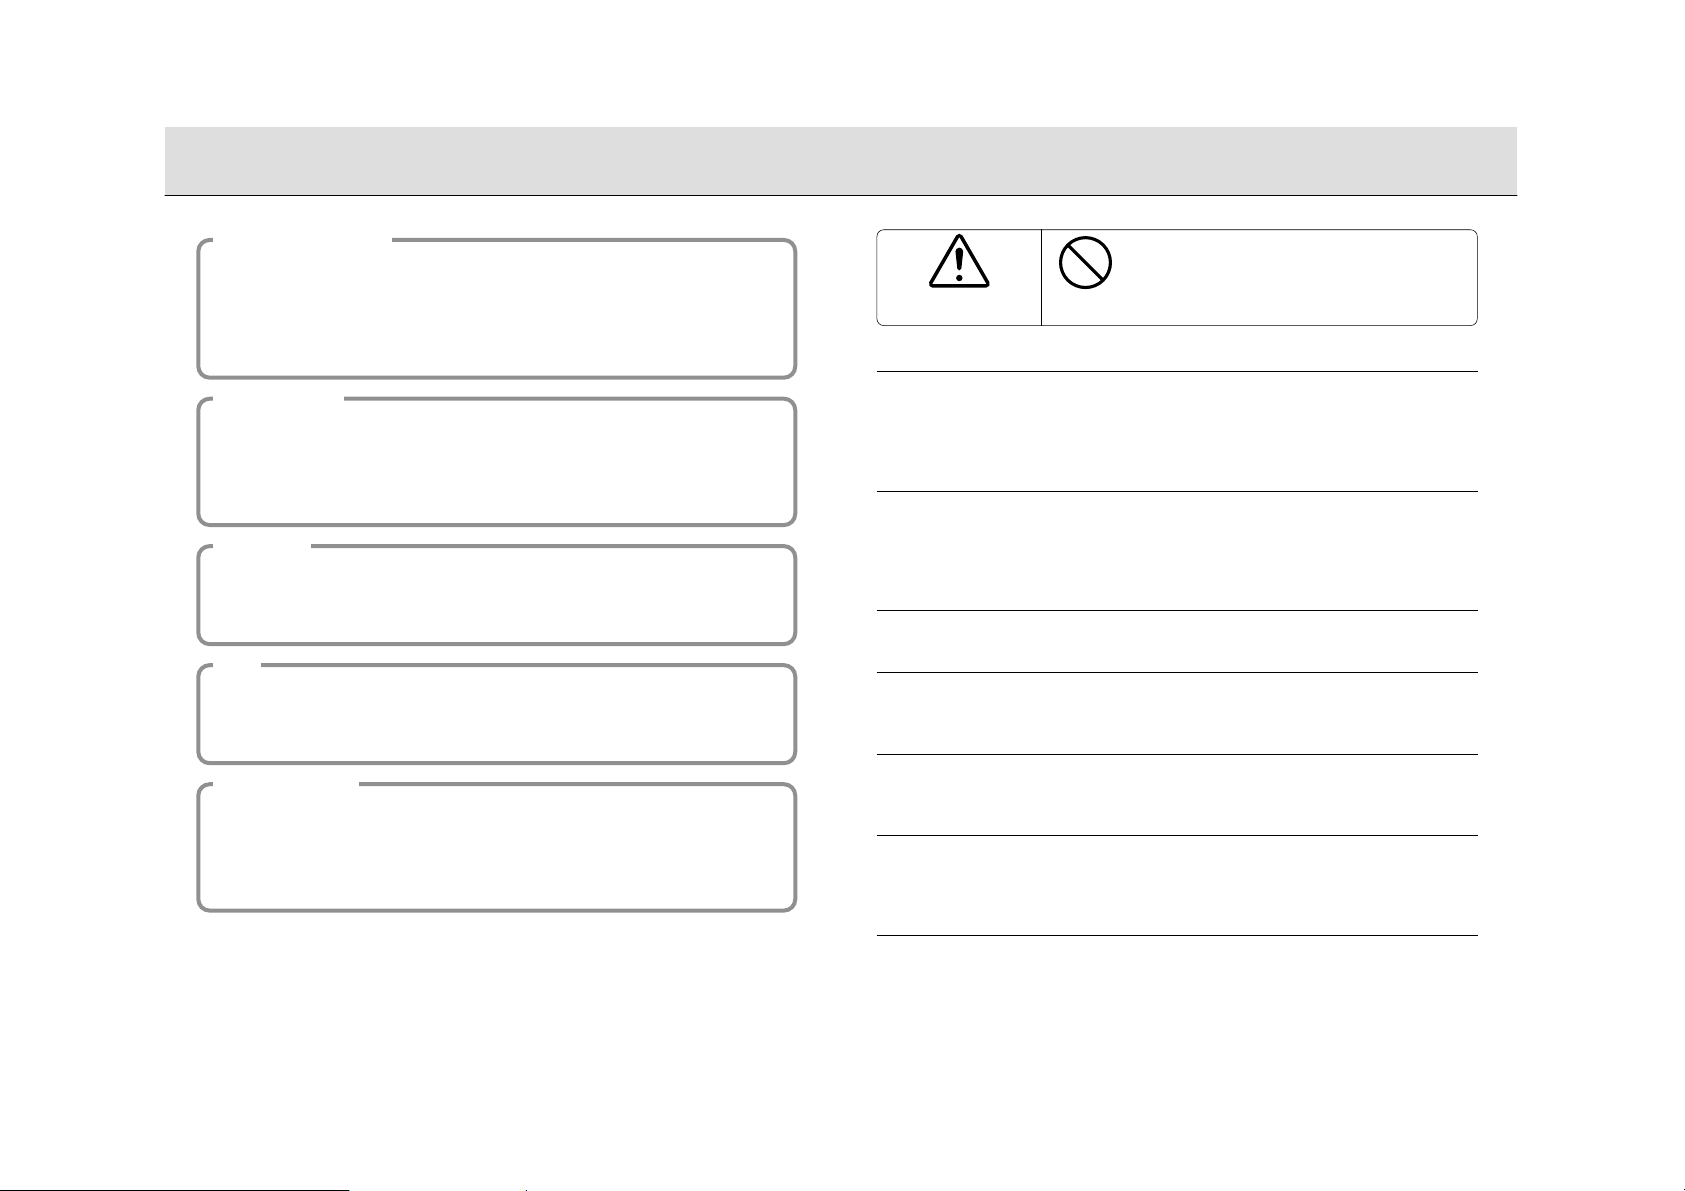Viewport: 1685px width, 1191px height.
Task: Click the divider line beside the prohibition icon
Action: click(1041, 277)
